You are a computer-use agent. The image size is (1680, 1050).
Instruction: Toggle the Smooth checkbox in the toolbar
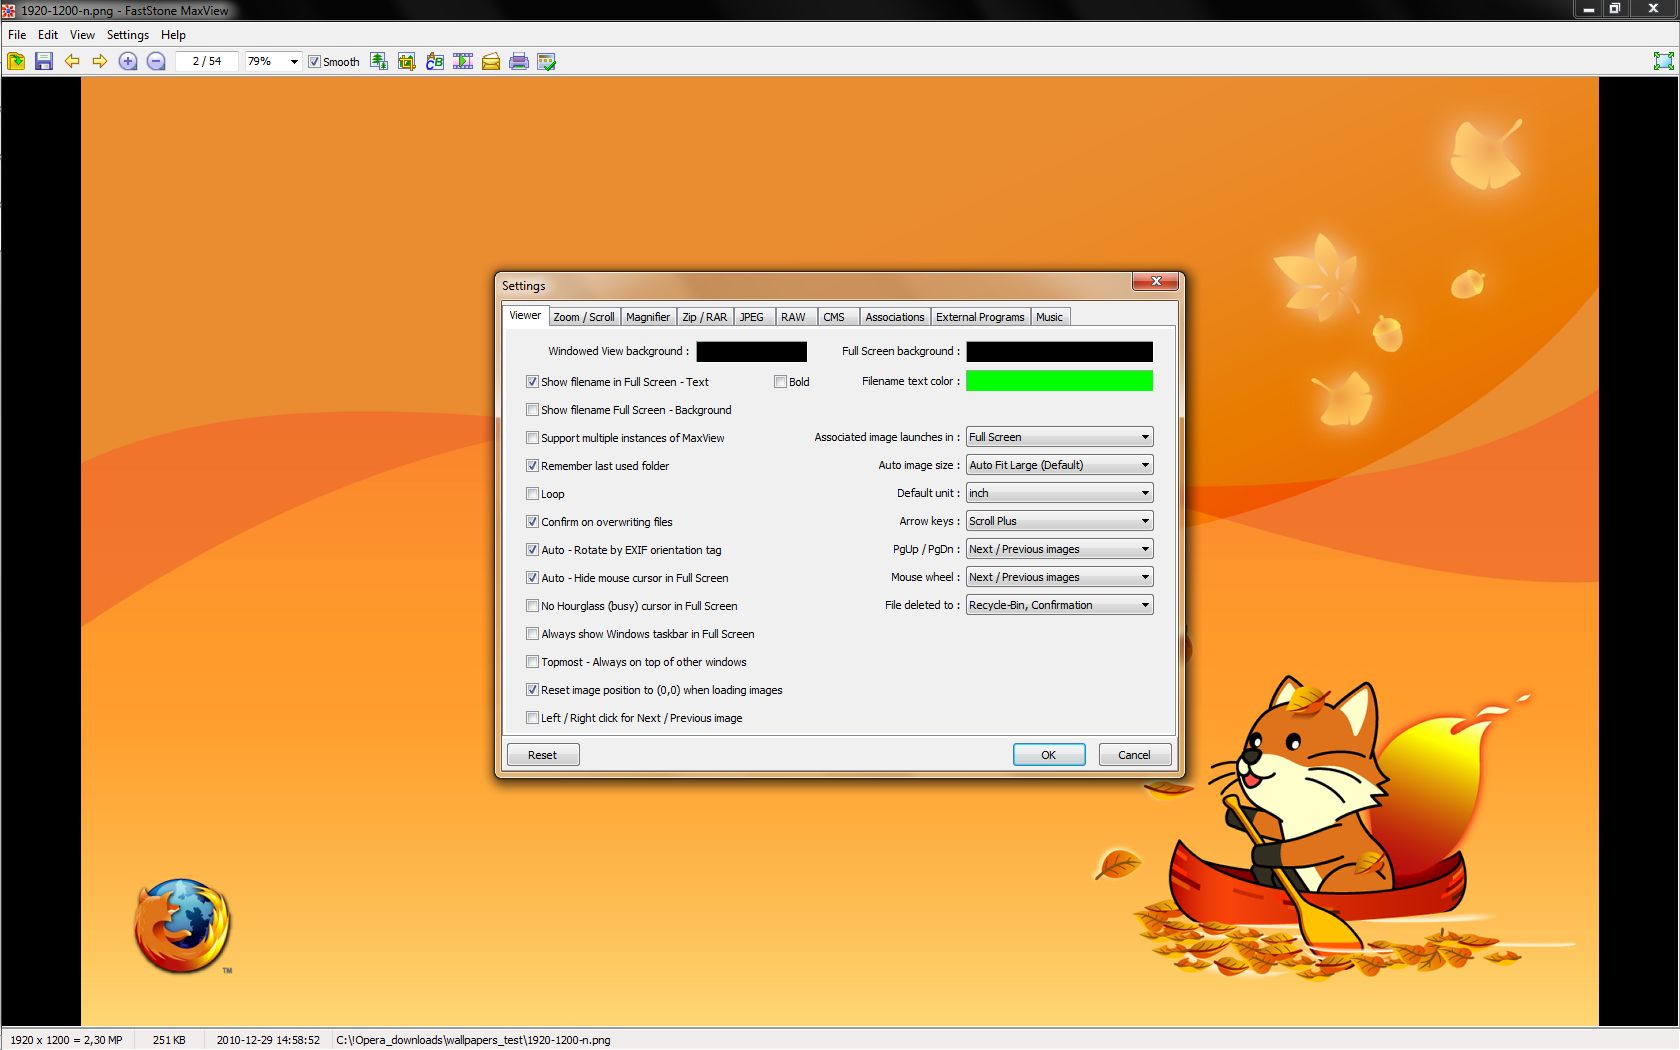tap(314, 62)
